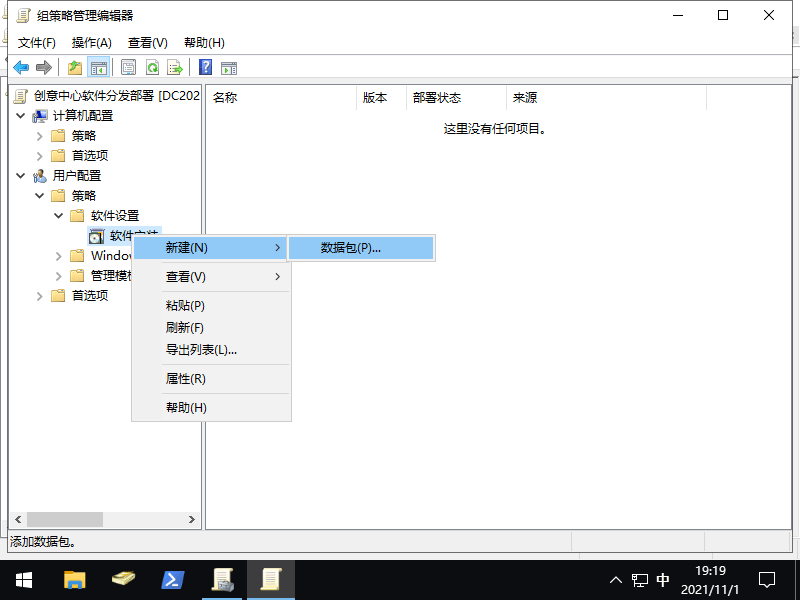
Task: Click 帮助(H) in the context menu
Action: tap(211, 408)
